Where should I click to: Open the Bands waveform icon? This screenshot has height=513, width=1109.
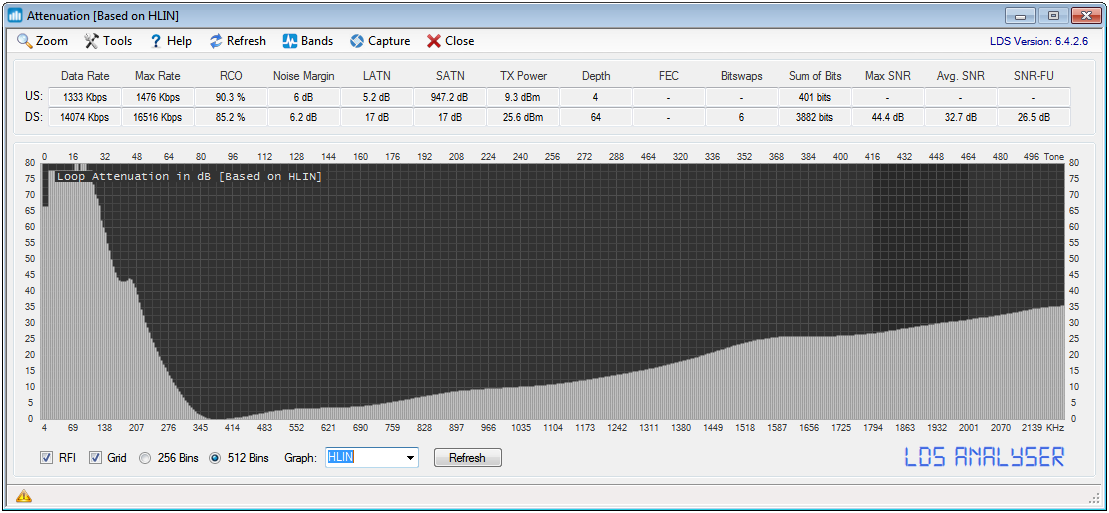pos(290,41)
